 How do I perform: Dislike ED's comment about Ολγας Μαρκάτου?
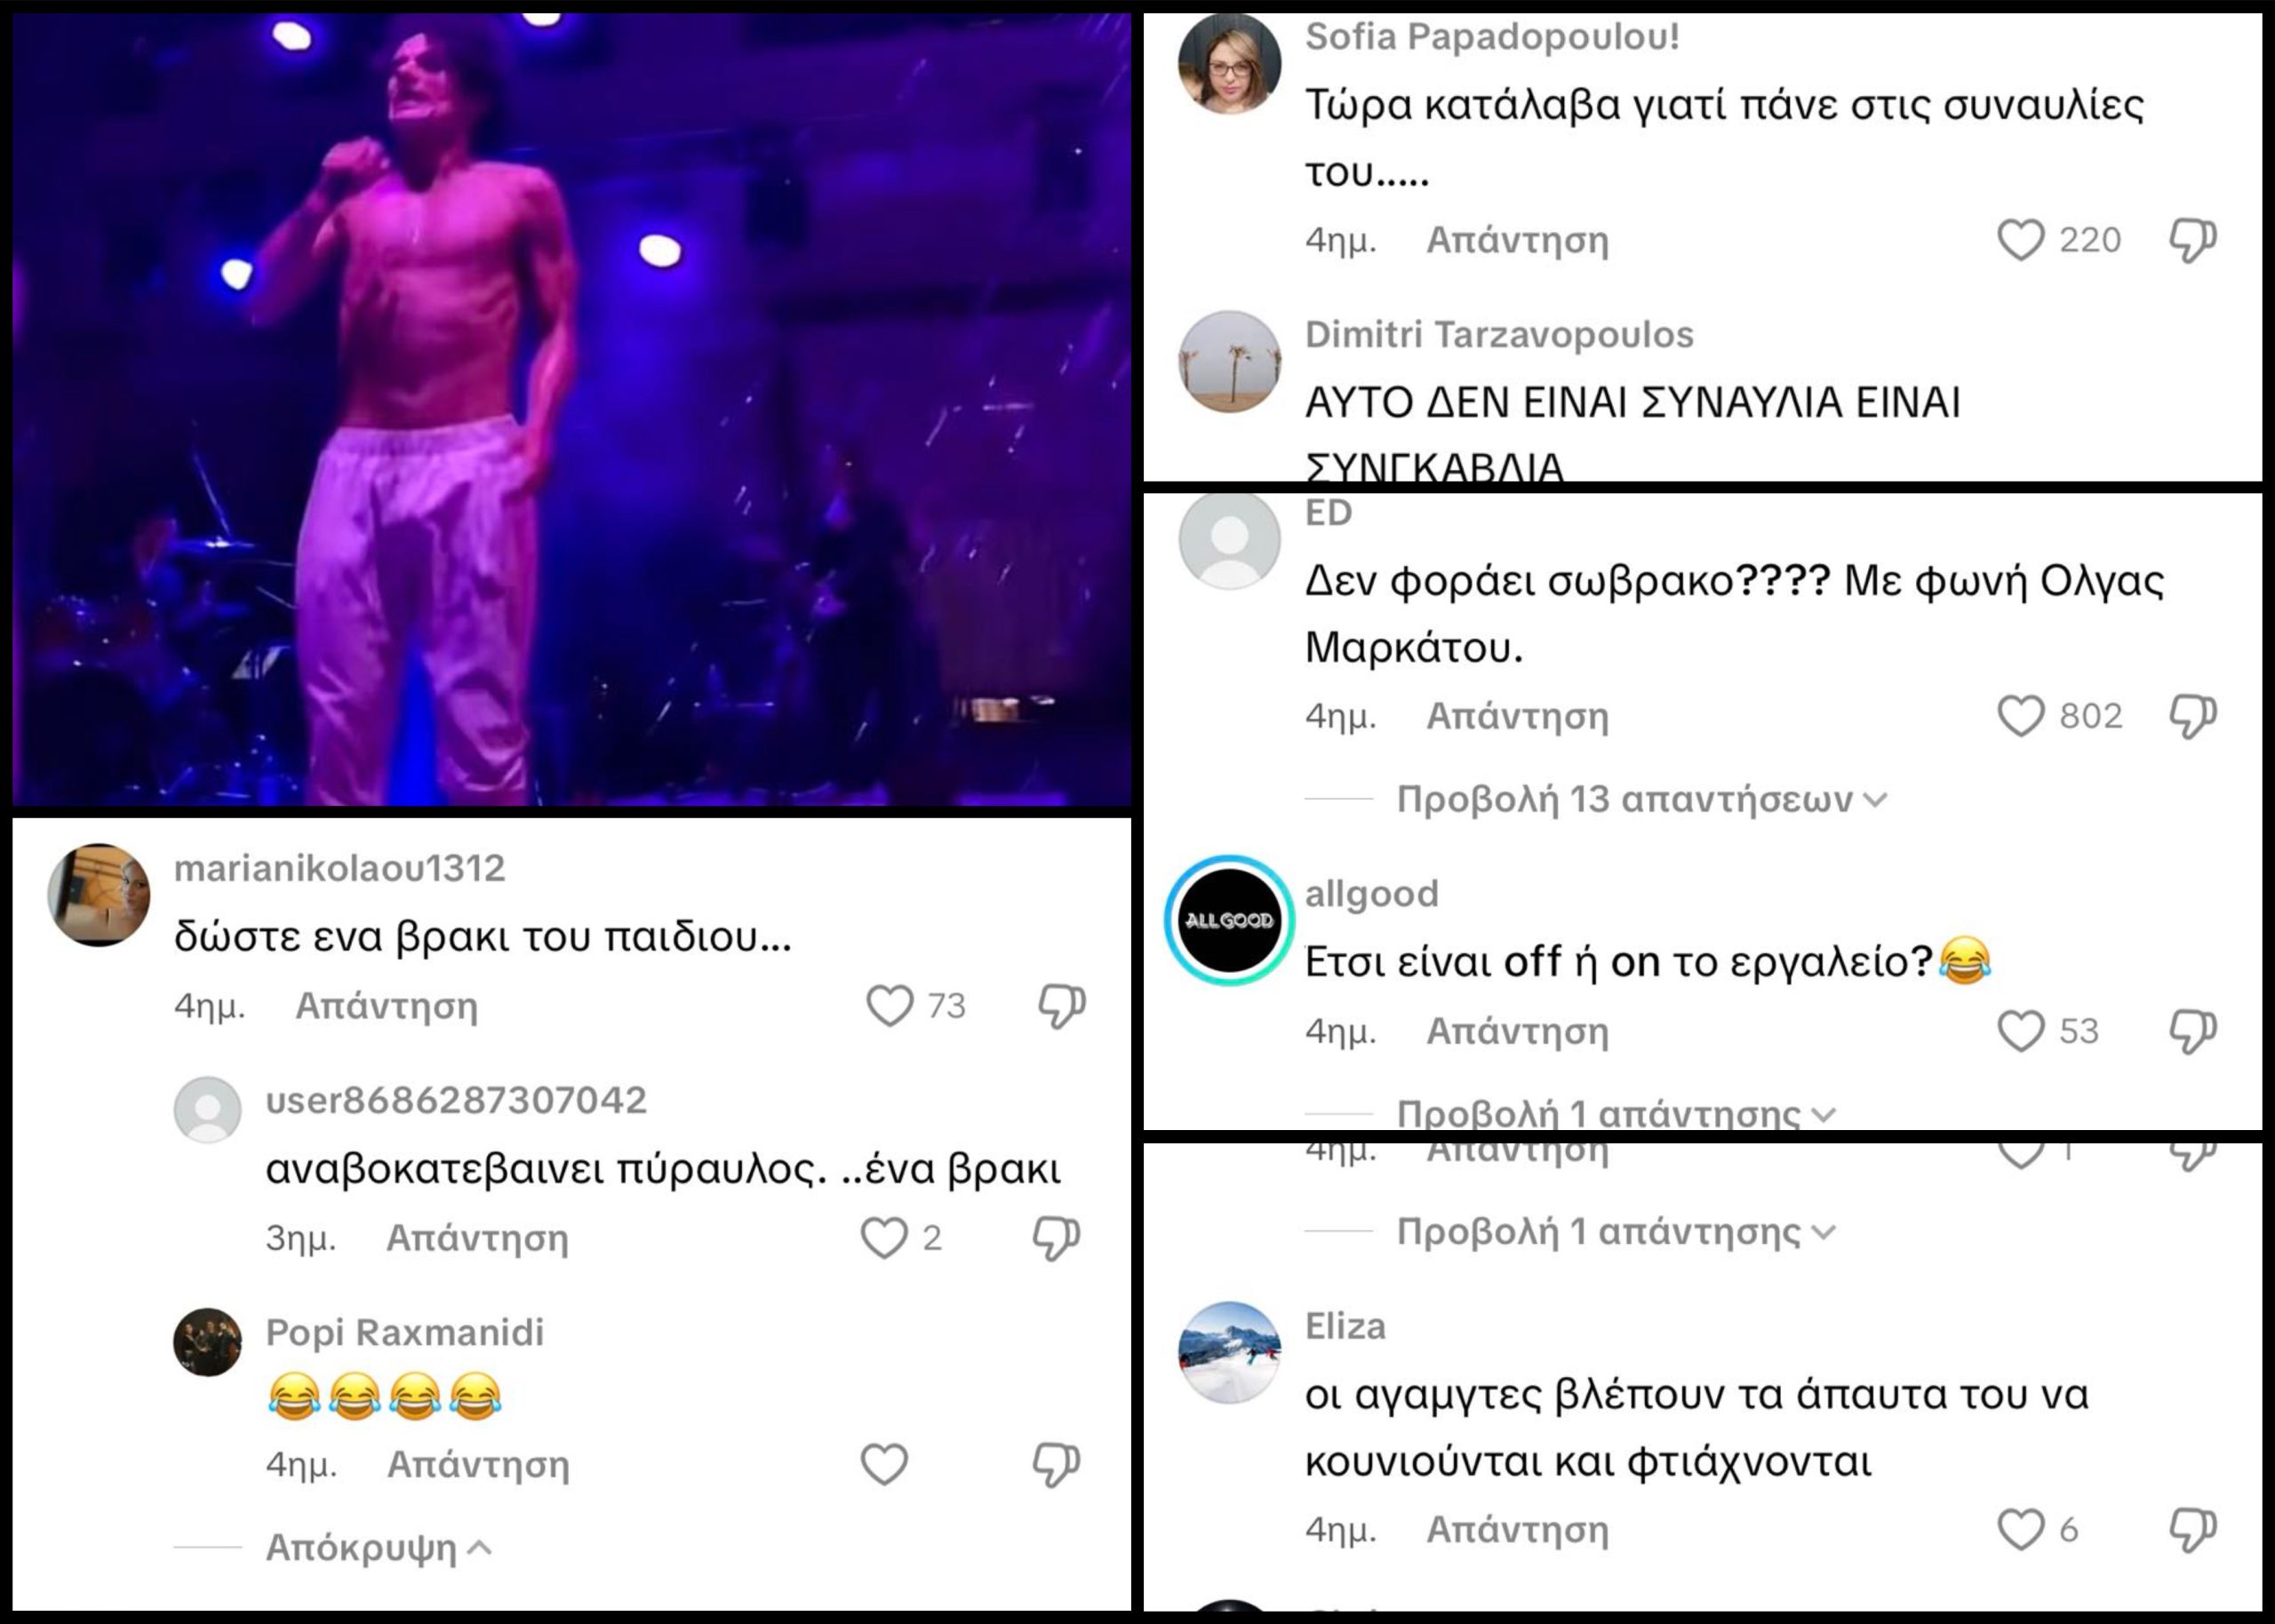[2193, 717]
